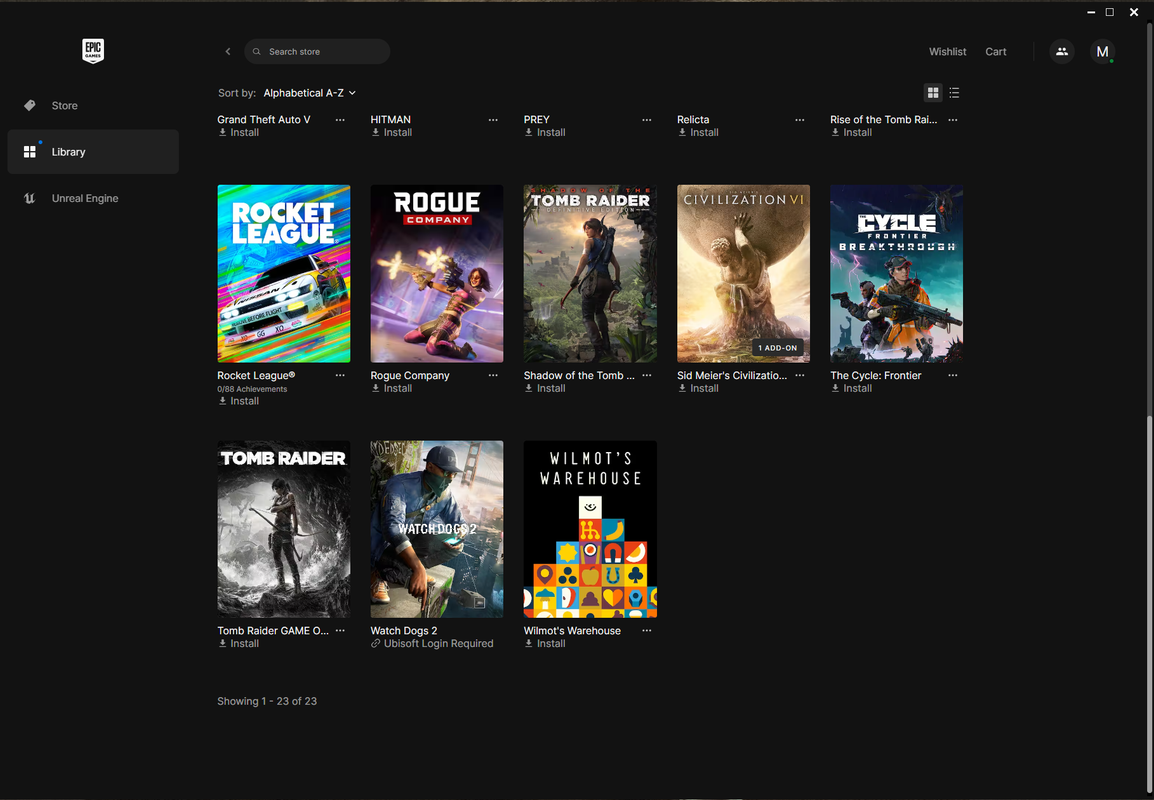The height and width of the screenshot is (800, 1154).
Task: Click the Wilmot's Warehouse title text
Action: pos(572,631)
